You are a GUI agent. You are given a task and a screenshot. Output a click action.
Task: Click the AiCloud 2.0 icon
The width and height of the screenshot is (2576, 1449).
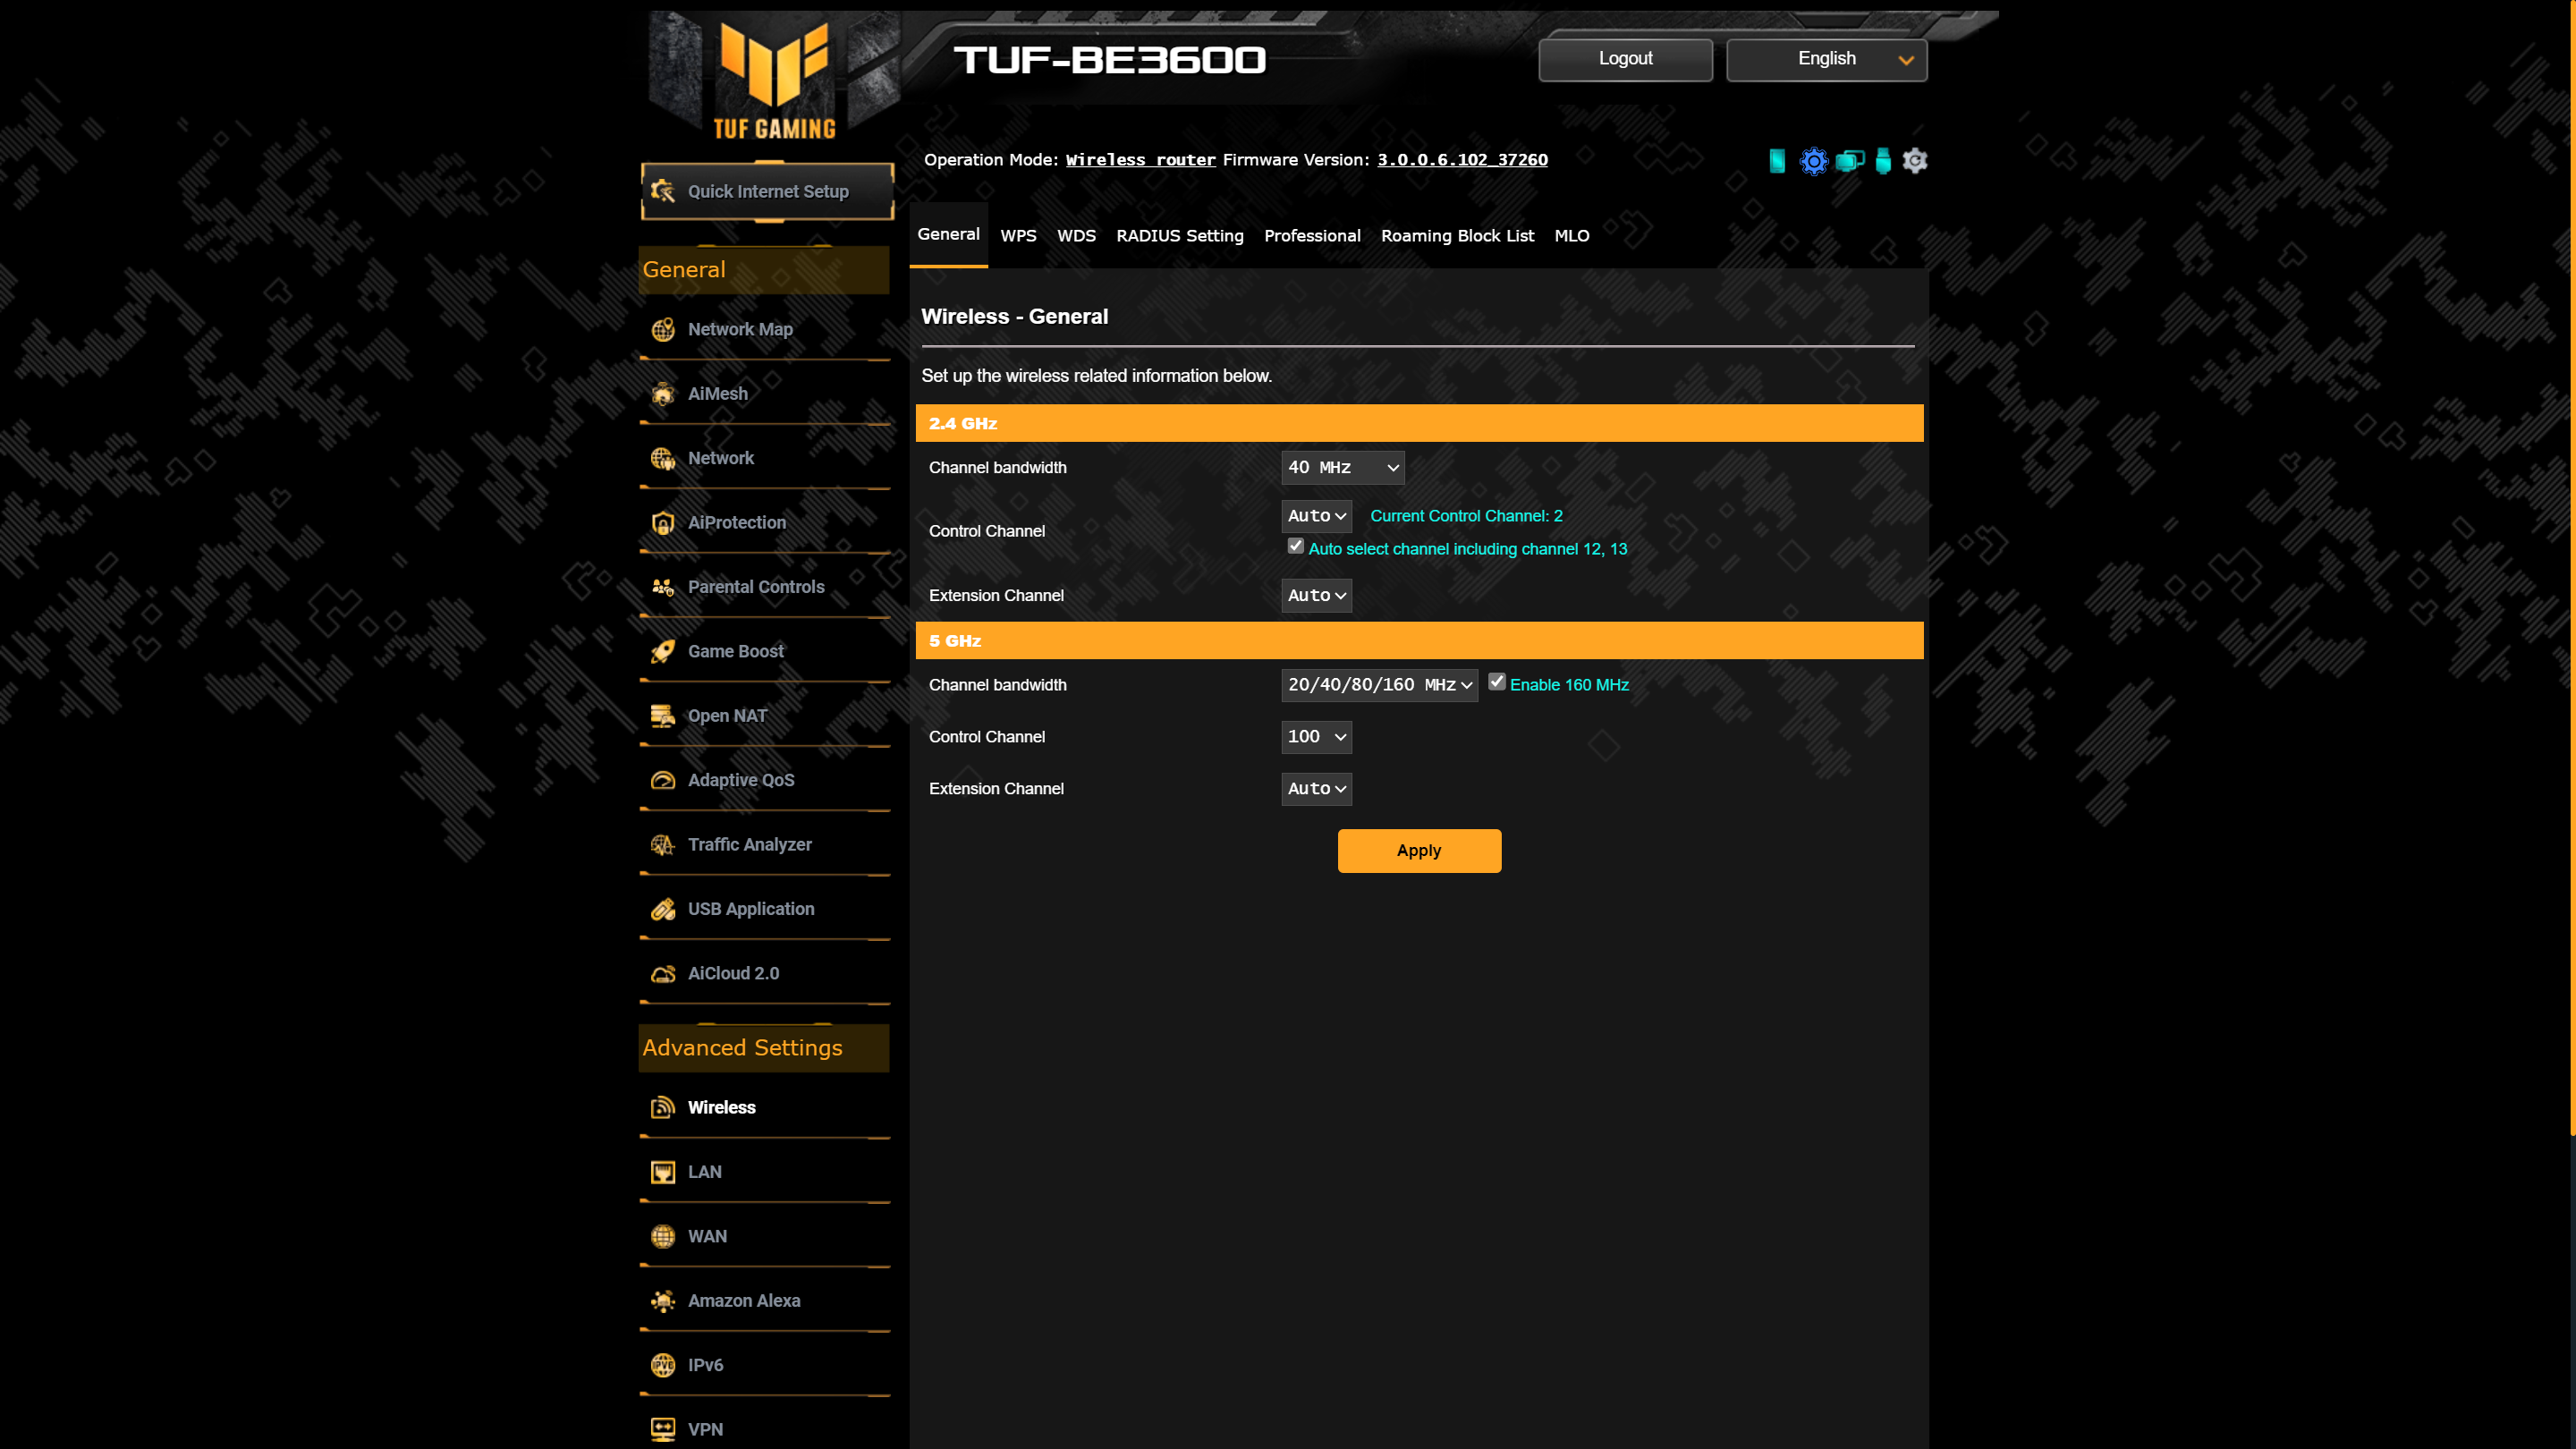[664, 973]
